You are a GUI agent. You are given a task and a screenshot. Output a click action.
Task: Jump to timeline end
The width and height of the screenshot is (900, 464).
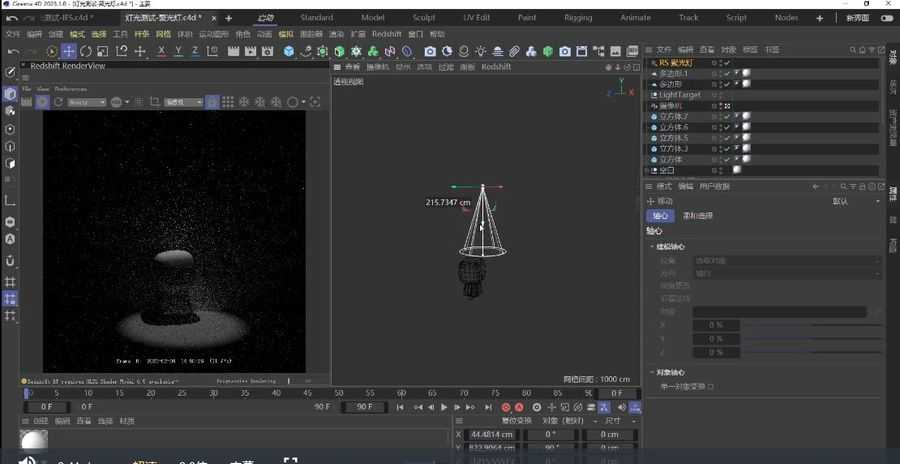click(x=488, y=407)
